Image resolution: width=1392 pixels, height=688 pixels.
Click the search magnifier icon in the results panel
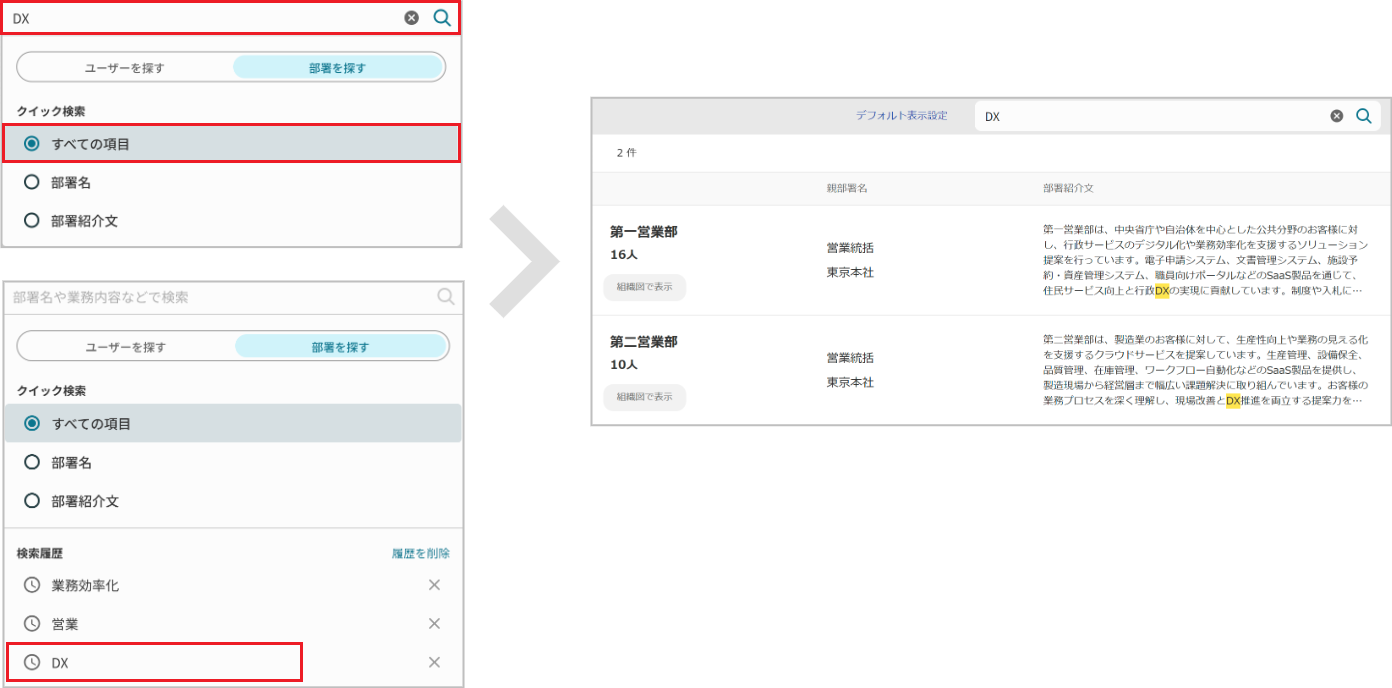1364,116
